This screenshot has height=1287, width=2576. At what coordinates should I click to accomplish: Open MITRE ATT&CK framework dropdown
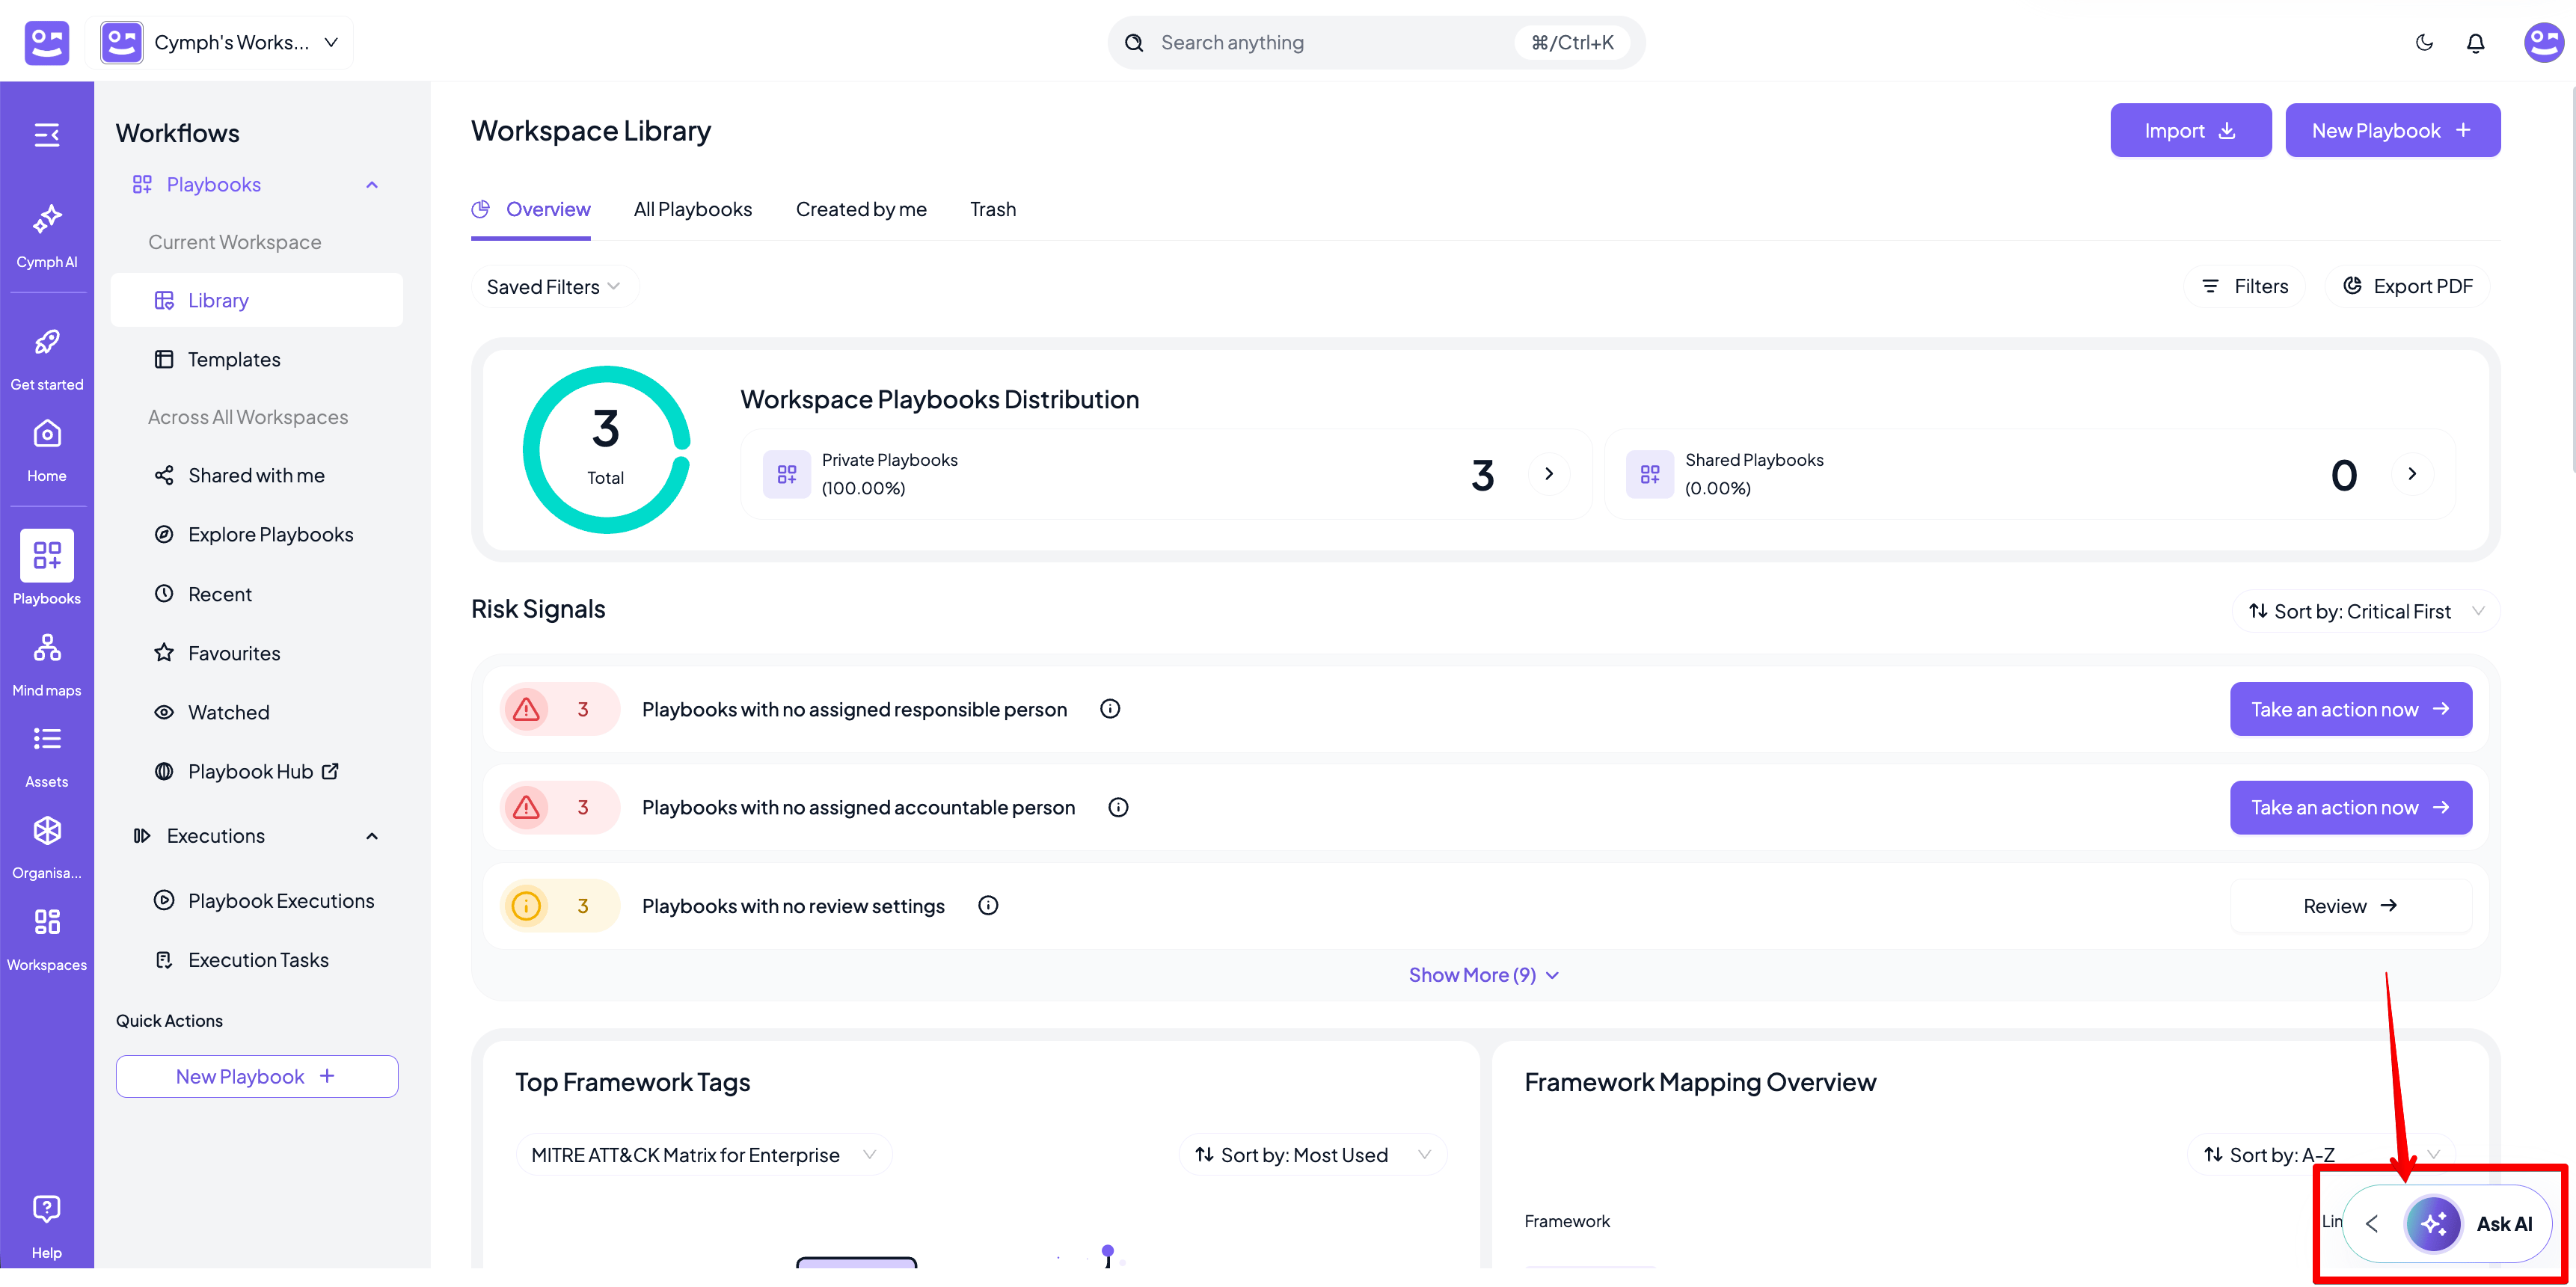click(x=704, y=1155)
